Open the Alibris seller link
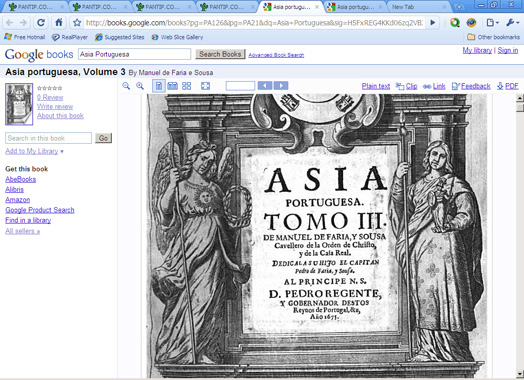This screenshot has height=380, width=524. coord(14,189)
